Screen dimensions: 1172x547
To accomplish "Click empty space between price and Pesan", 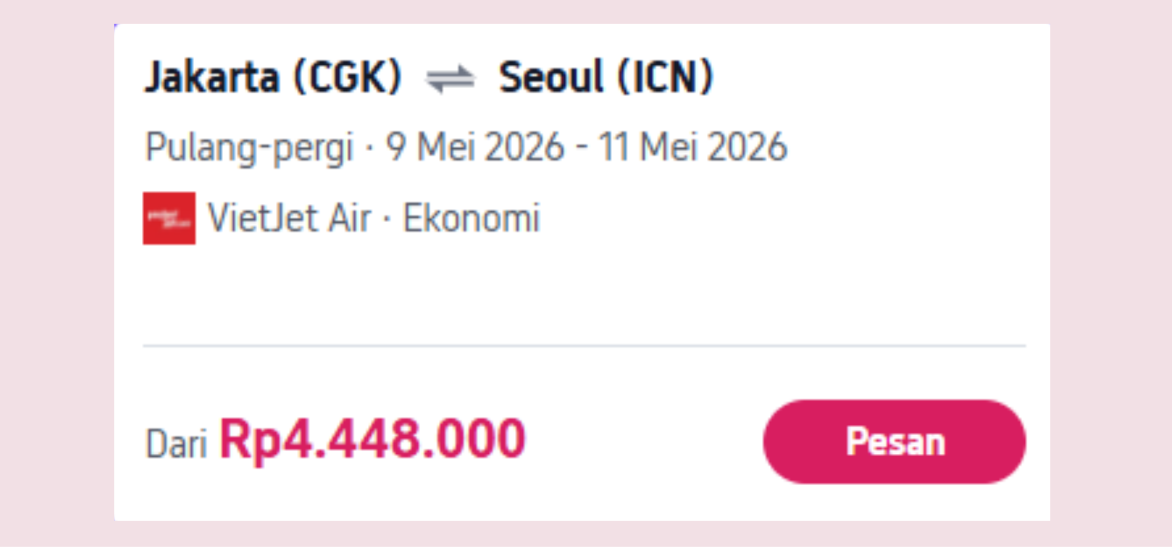I will point(644,442).
